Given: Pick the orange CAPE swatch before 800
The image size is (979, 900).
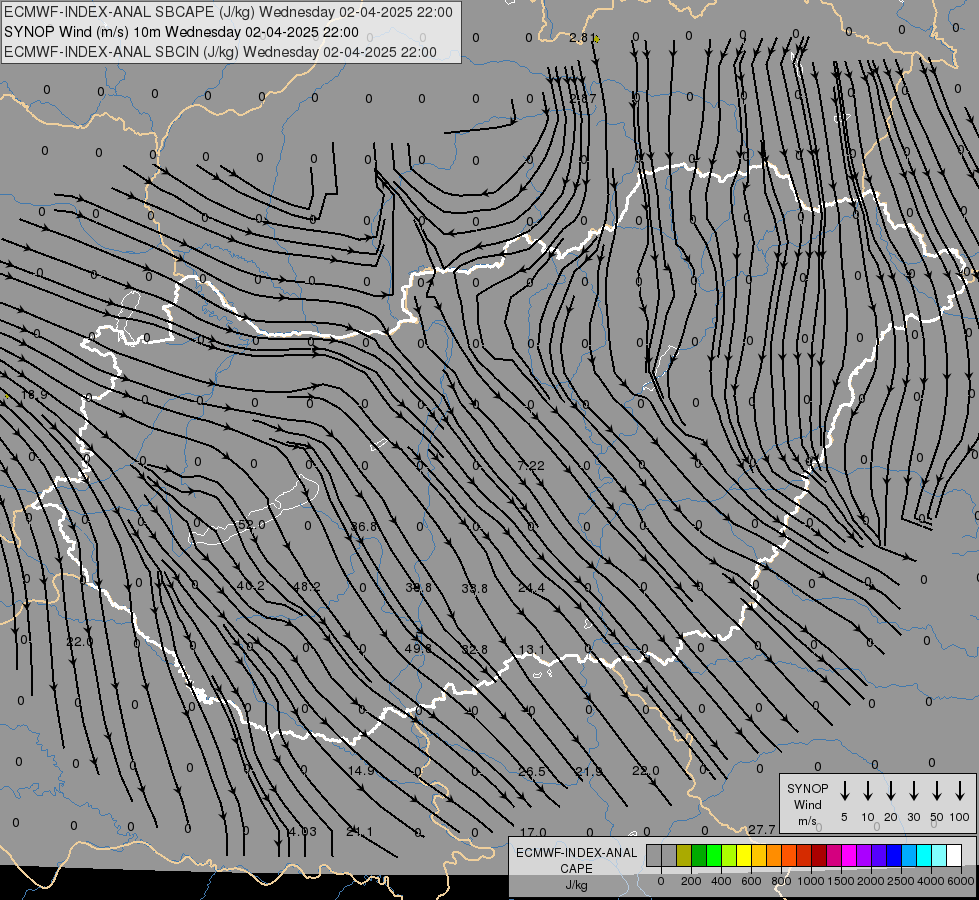Looking at the screenshot, I should pos(774,855).
